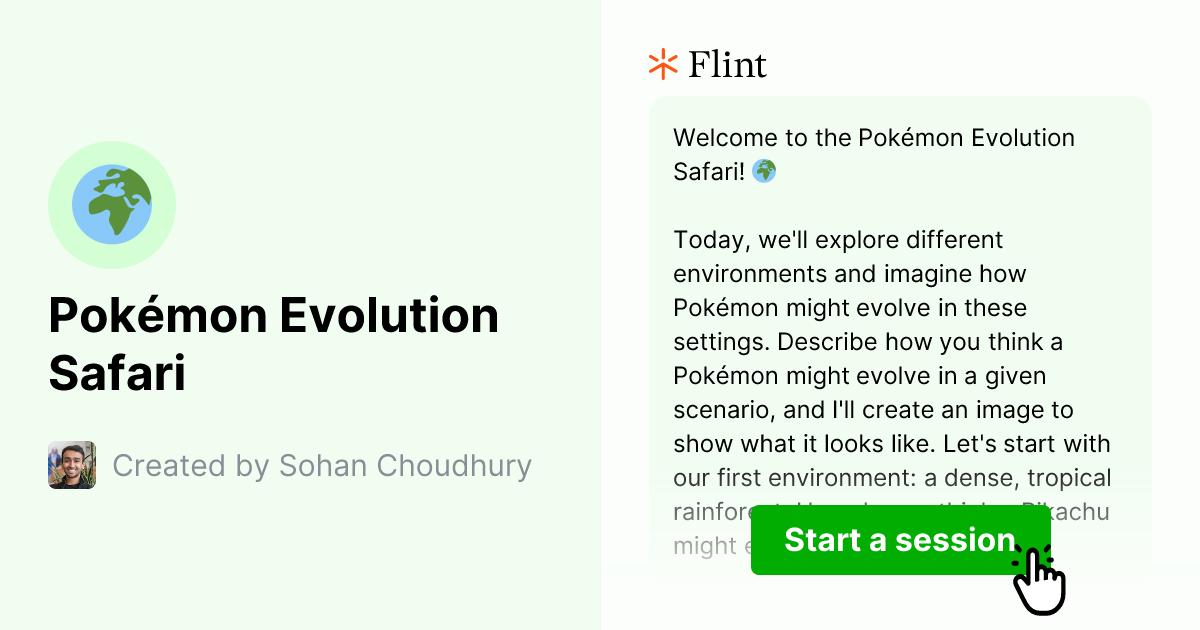The height and width of the screenshot is (630, 1200).
Task: Start a session with the green button
Action: tap(899, 540)
